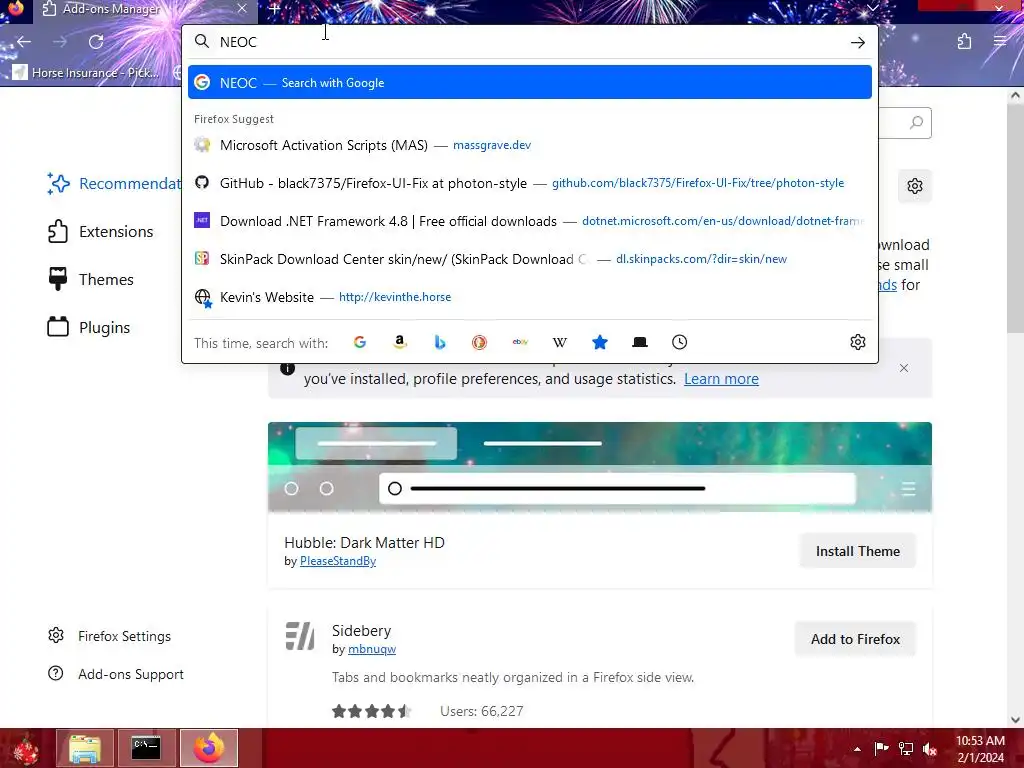The height and width of the screenshot is (768, 1024).
Task: Search history via the clock icon
Action: 680,342
